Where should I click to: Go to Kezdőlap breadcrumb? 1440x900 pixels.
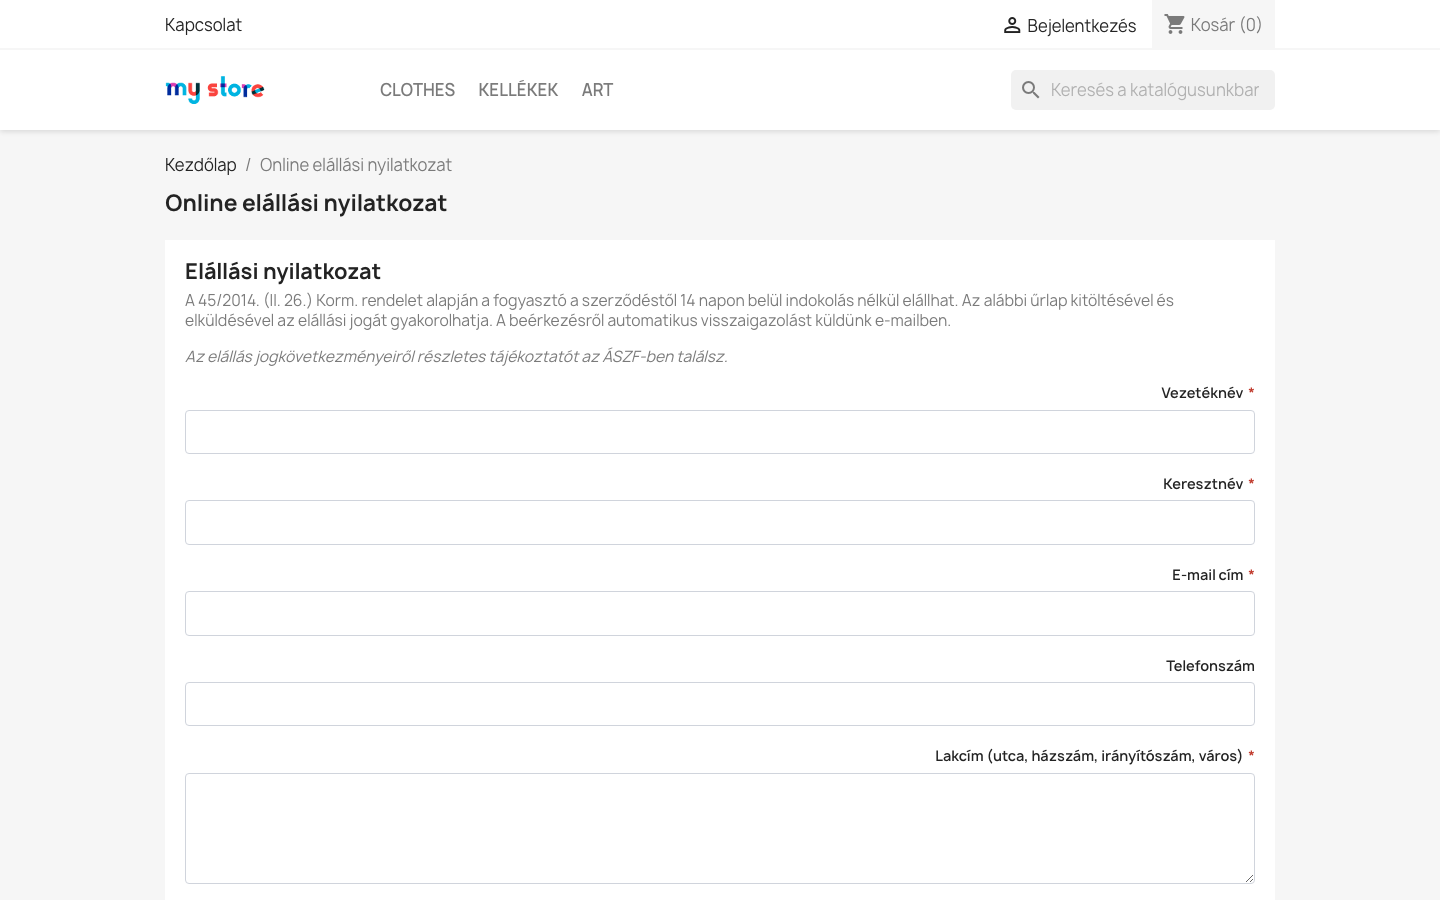click(x=201, y=165)
